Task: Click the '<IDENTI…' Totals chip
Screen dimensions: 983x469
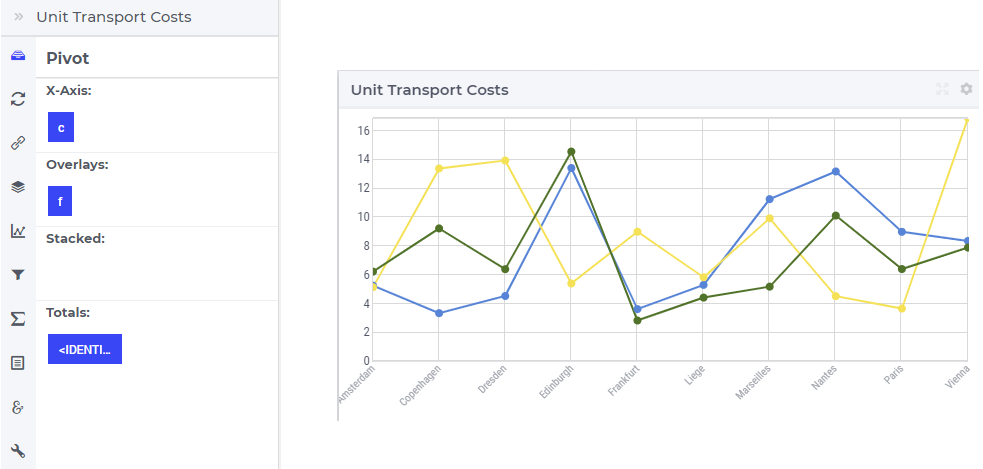Action: pos(85,349)
